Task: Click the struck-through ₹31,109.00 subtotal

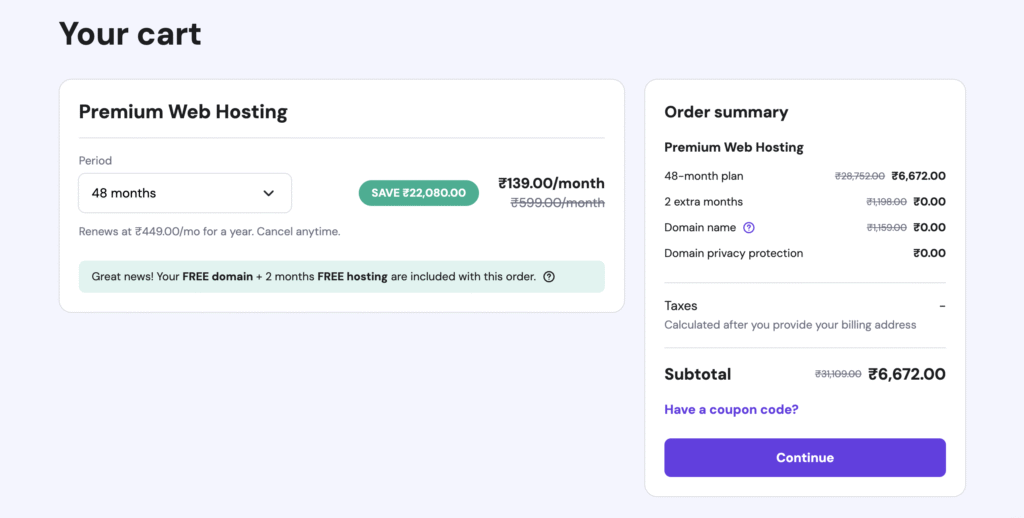Action: (838, 374)
